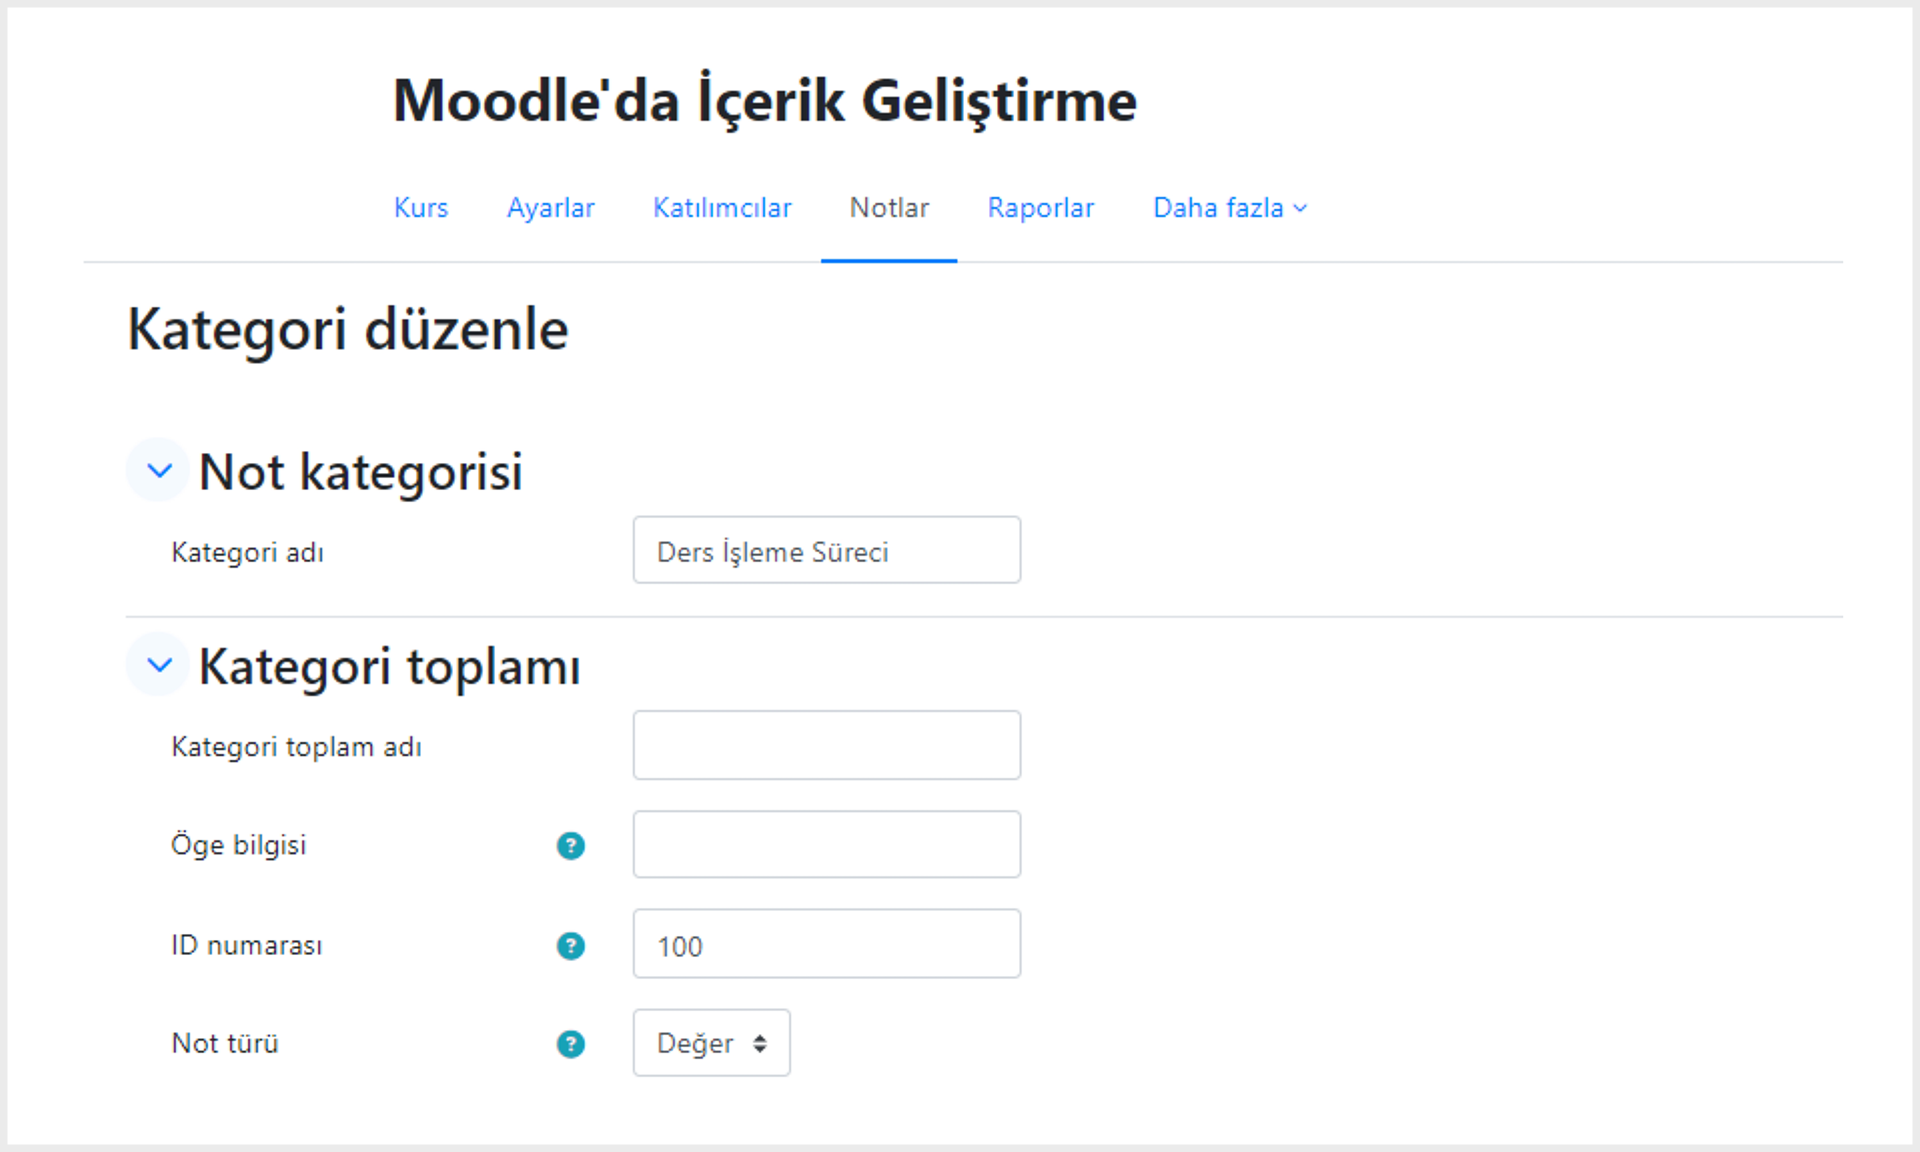Select the ID numarası field showing 100

pos(827,944)
